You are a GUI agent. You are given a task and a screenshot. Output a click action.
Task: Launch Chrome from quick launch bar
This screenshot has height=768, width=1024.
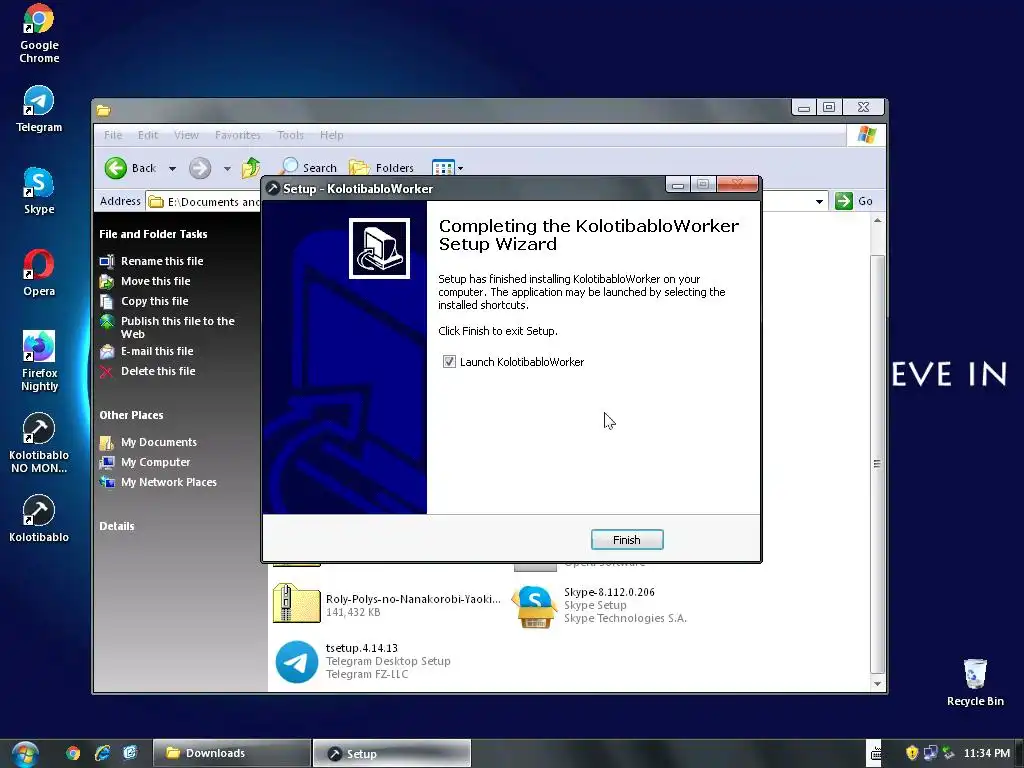(x=73, y=754)
